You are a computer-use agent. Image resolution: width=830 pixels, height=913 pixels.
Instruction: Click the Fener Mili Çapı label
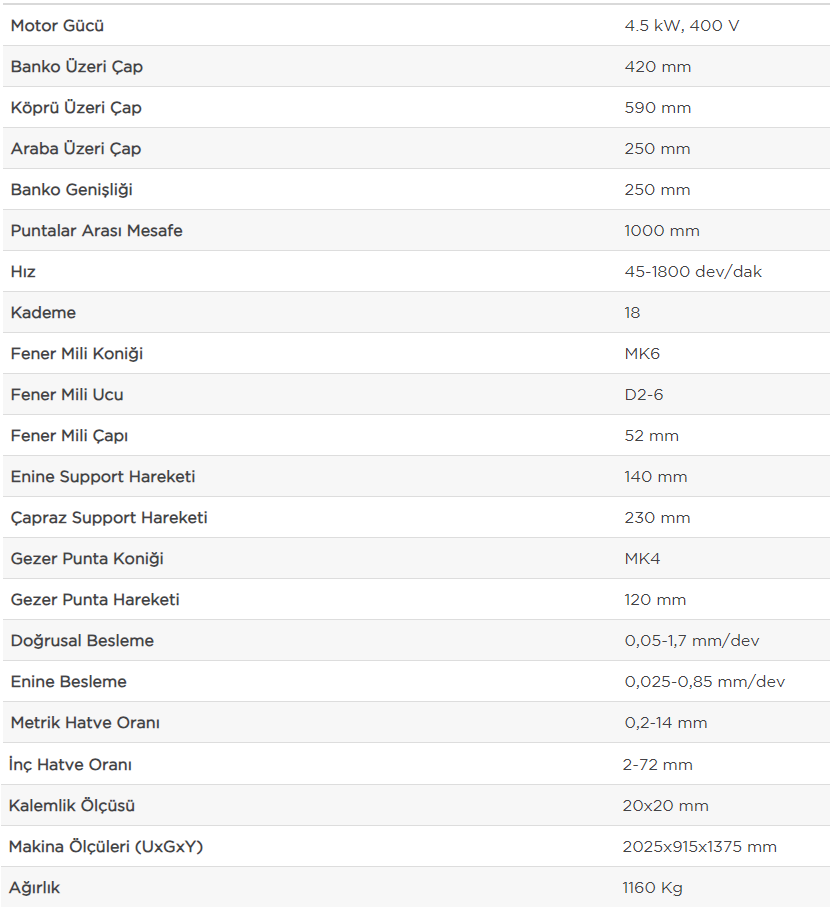[69, 436]
